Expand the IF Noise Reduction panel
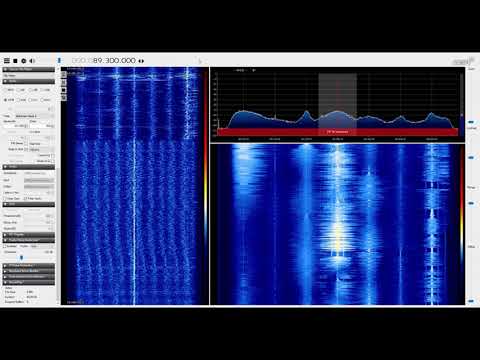 coord(29,265)
